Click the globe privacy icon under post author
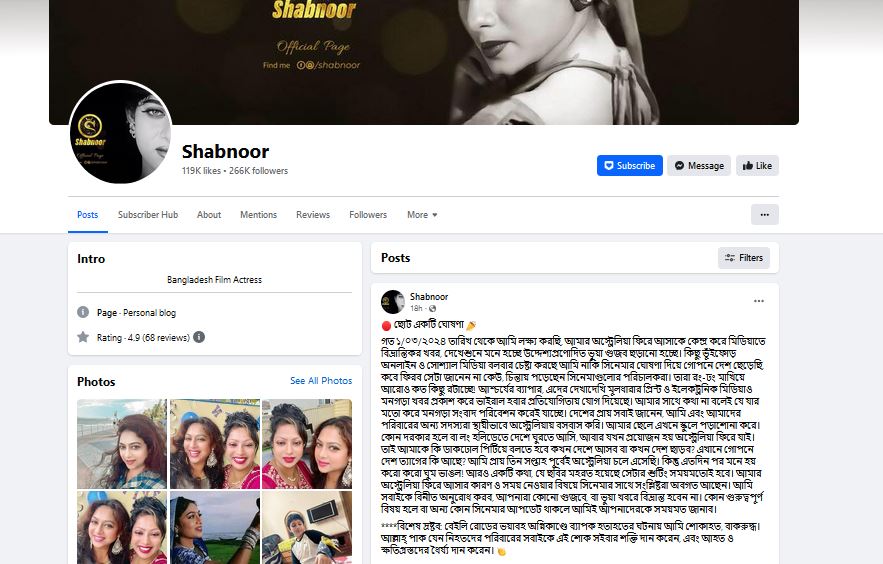The image size is (883, 564). tap(432, 308)
